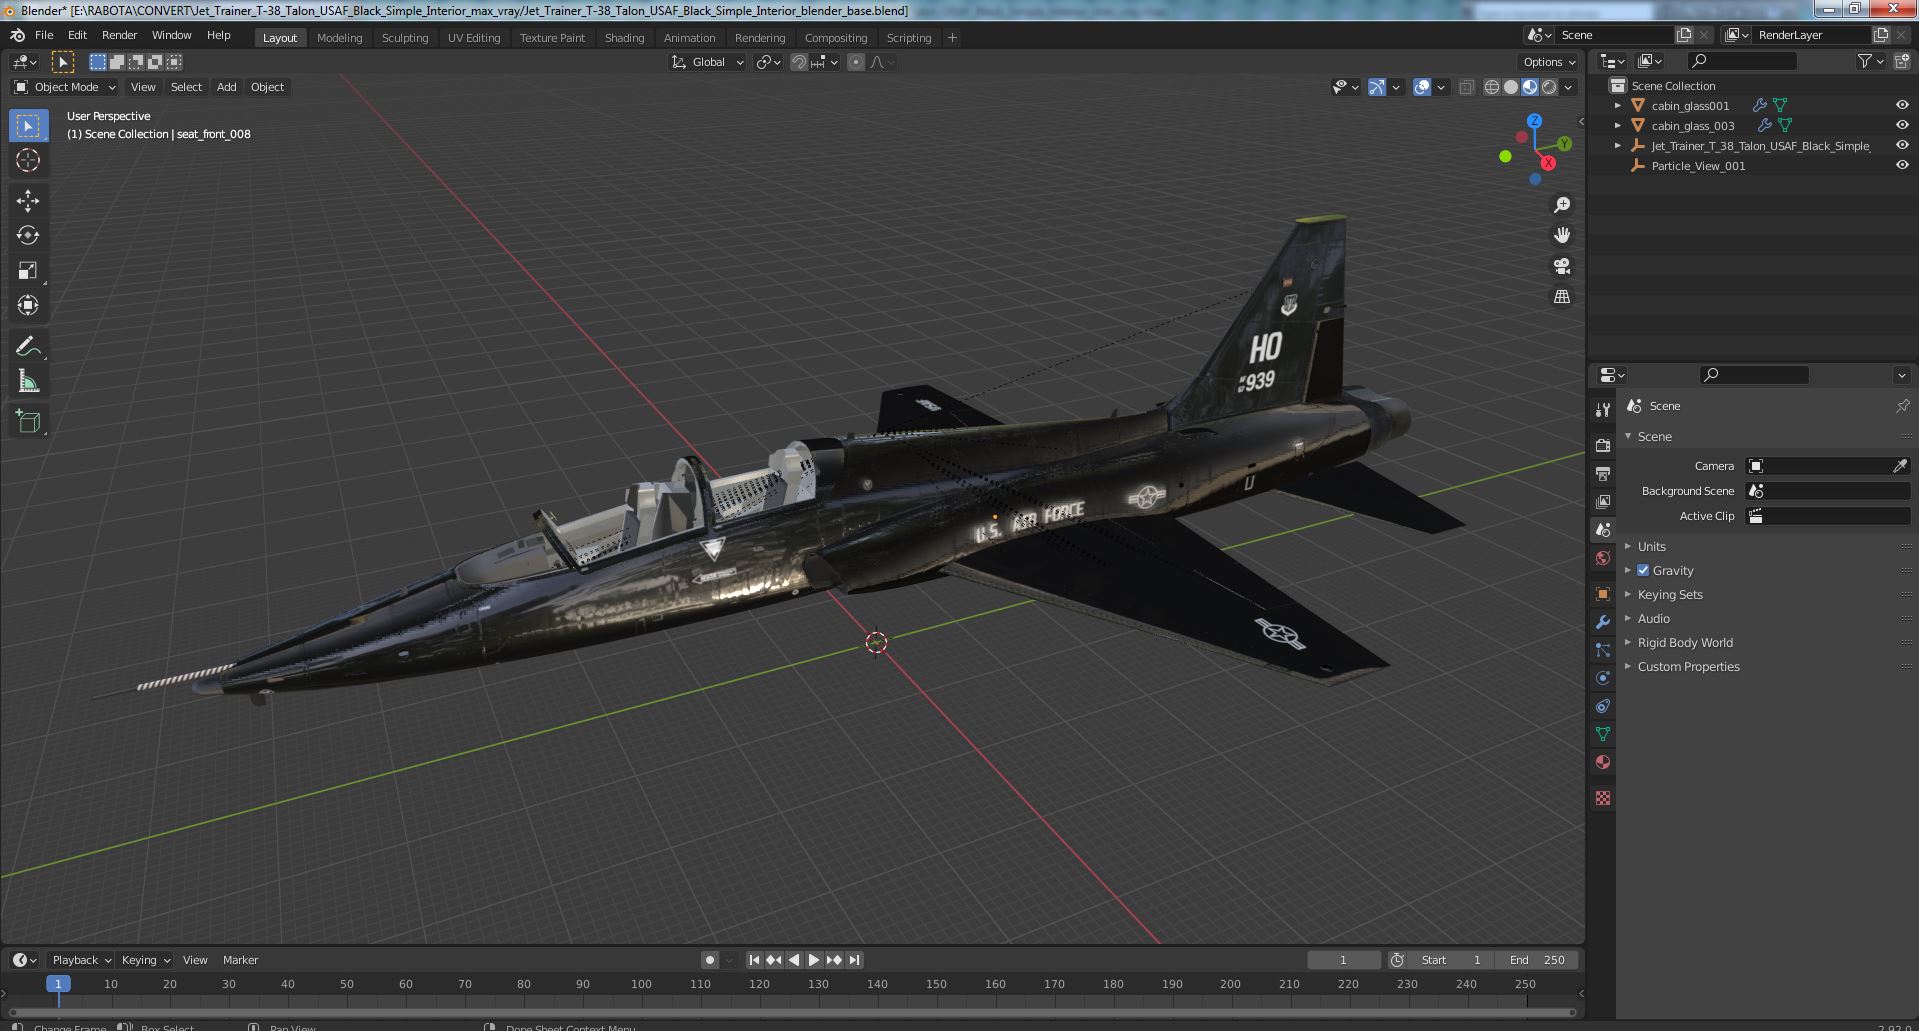Open the timeline Playback menu
This screenshot has width=1919, height=1031.
click(x=80, y=960)
